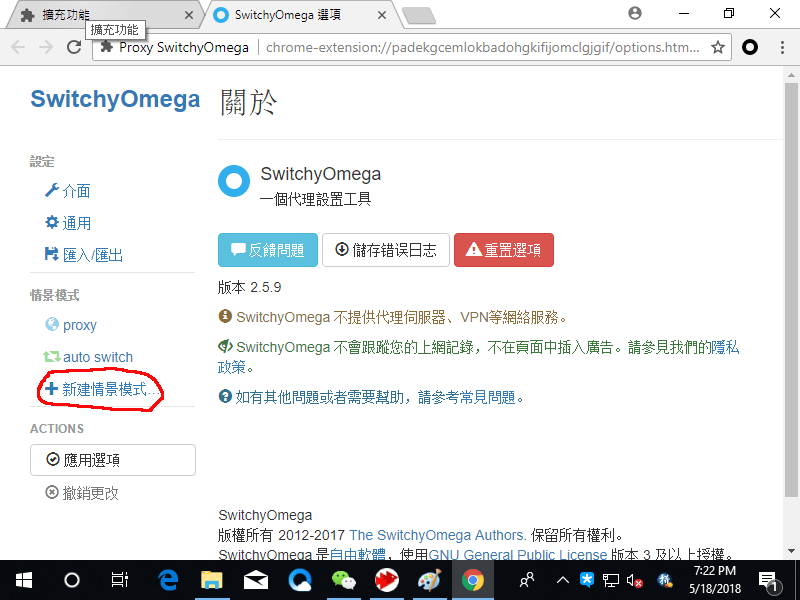Bookmark this page with the star icon
Image resolution: width=800 pixels, height=600 pixels.
[x=718, y=47]
